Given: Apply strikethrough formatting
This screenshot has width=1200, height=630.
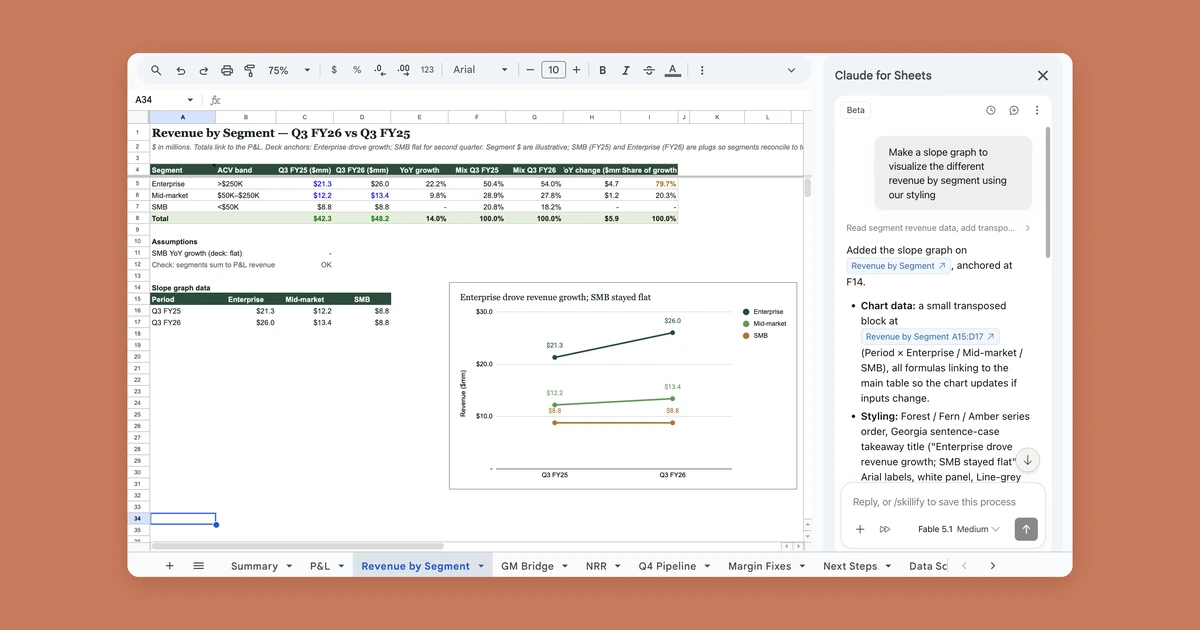Looking at the screenshot, I should tap(649, 70).
